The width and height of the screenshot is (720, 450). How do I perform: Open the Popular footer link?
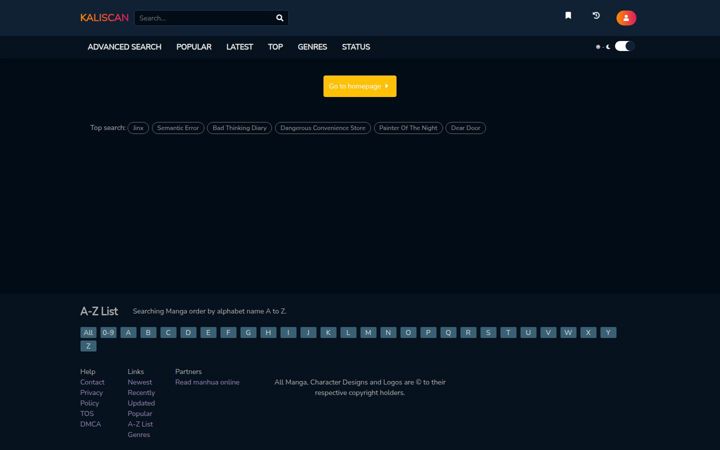coord(140,414)
